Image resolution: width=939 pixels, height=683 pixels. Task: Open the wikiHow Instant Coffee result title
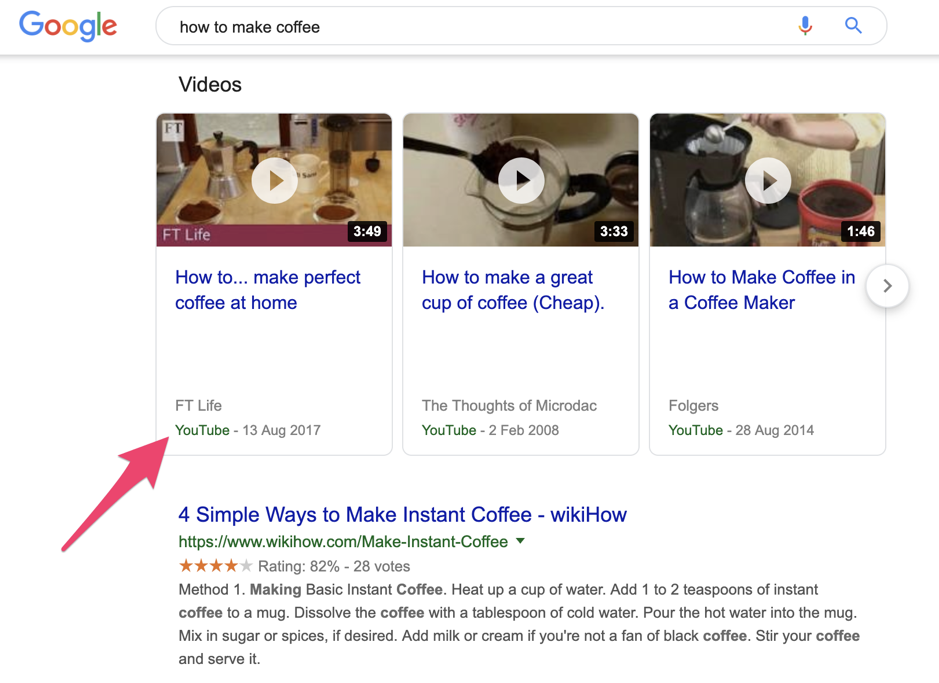pyautogui.click(x=402, y=515)
